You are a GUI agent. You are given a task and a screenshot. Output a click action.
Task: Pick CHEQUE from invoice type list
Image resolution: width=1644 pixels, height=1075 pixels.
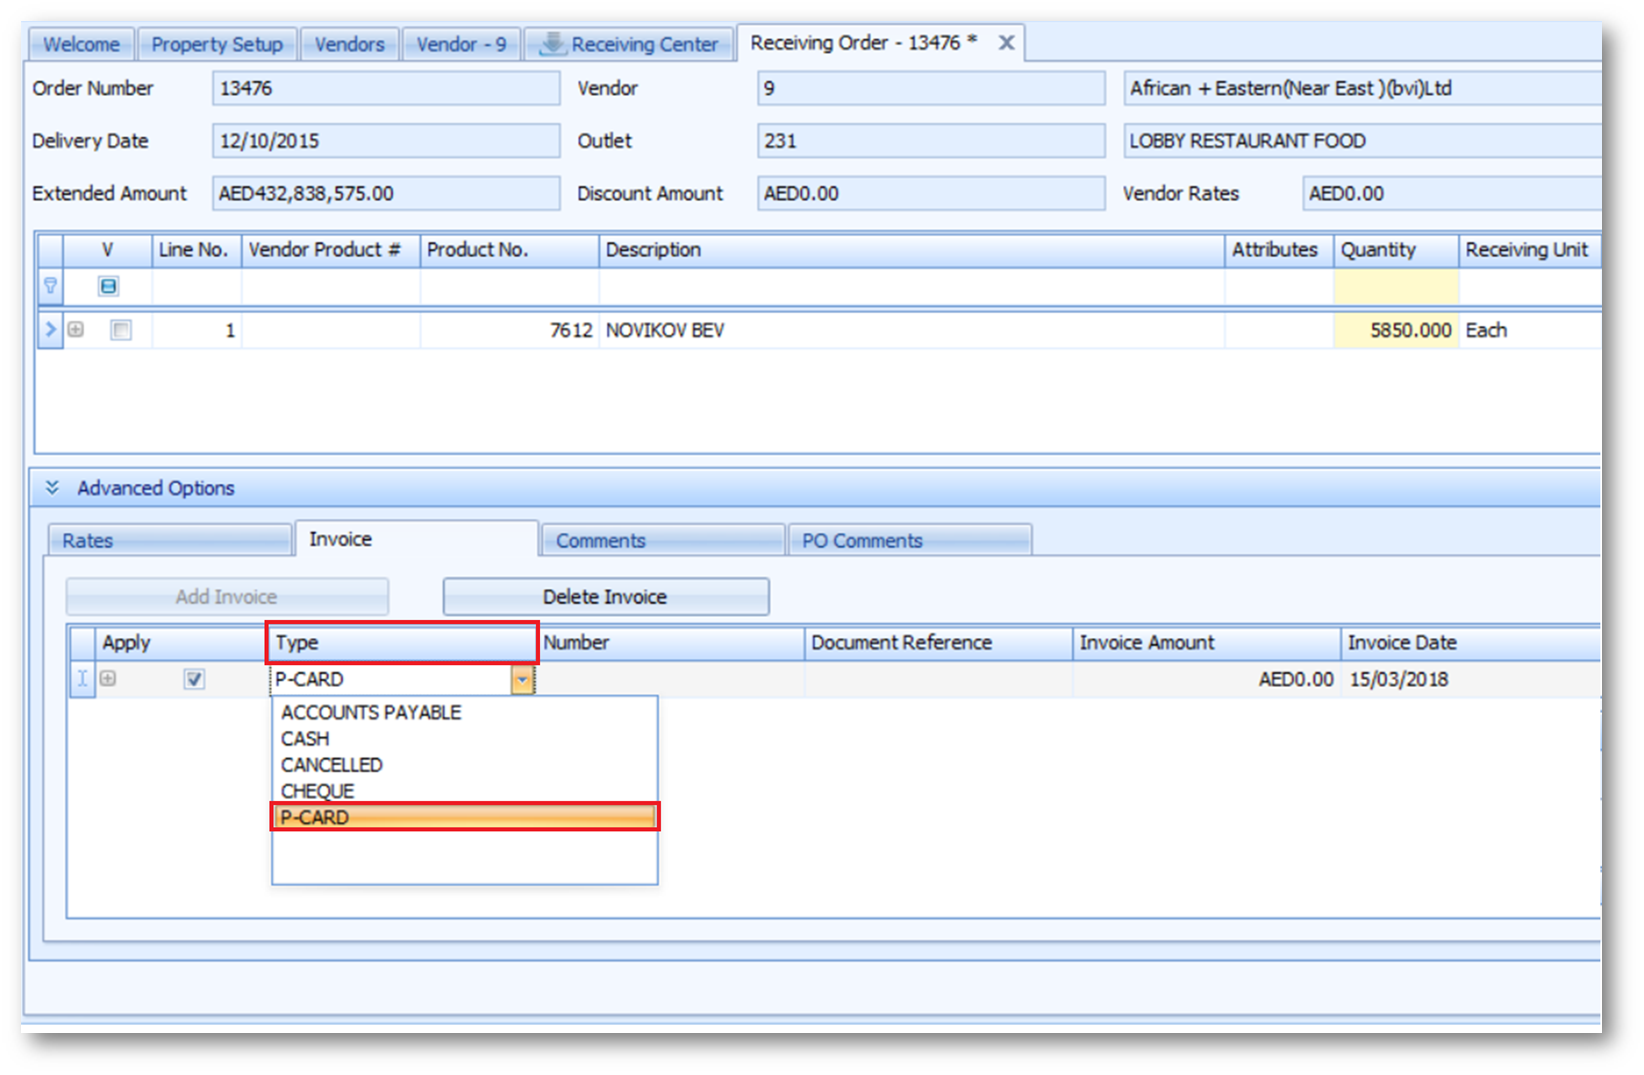(317, 791)
